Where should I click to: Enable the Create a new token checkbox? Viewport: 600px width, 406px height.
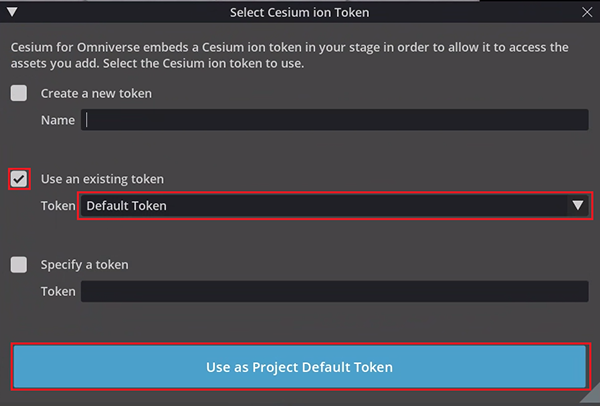[19, 93]
